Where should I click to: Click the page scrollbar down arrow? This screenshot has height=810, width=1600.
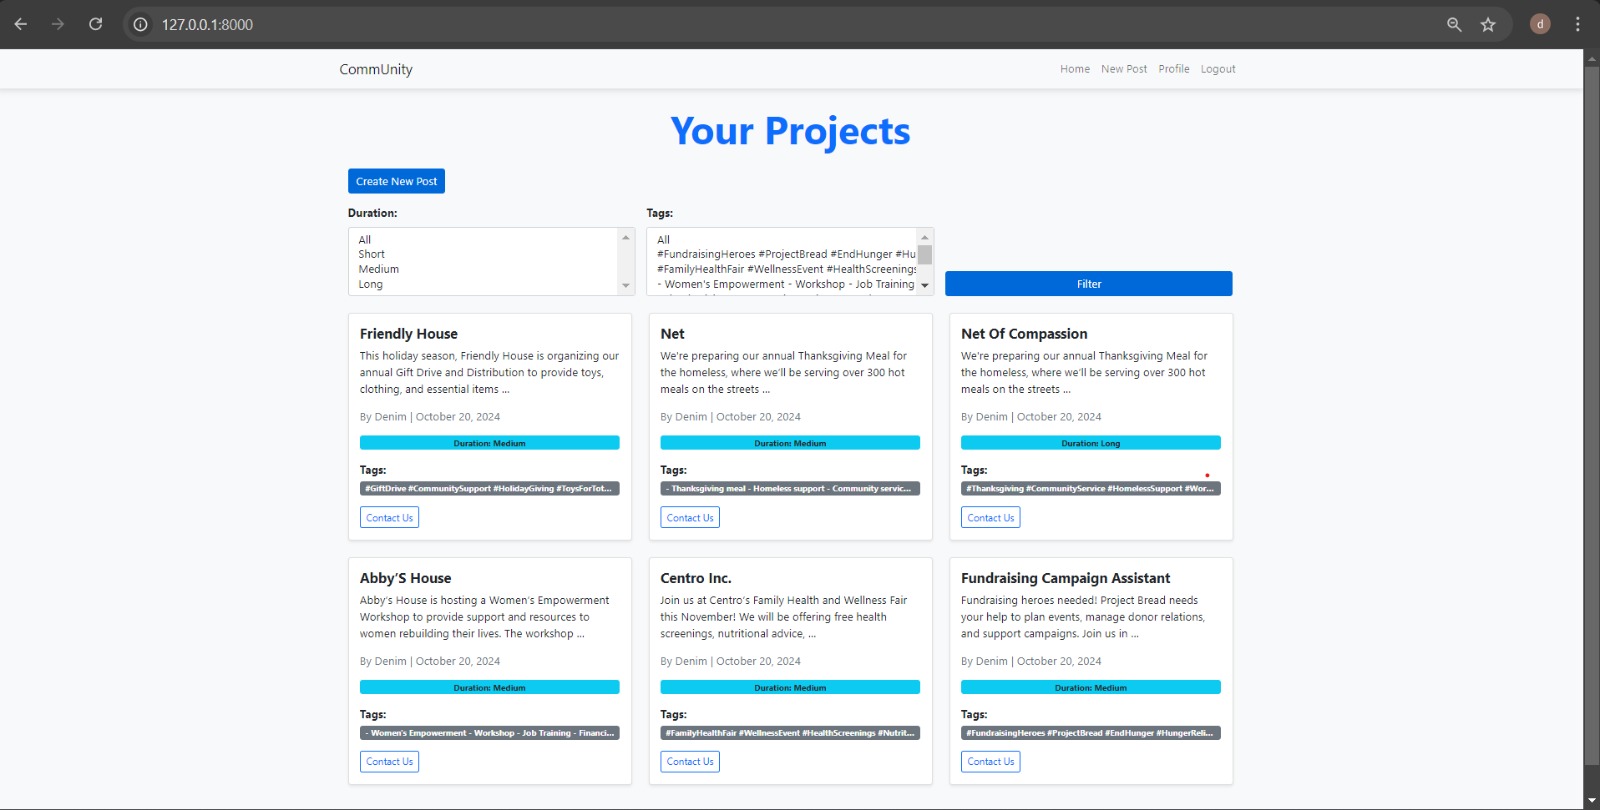(1592, 801)
